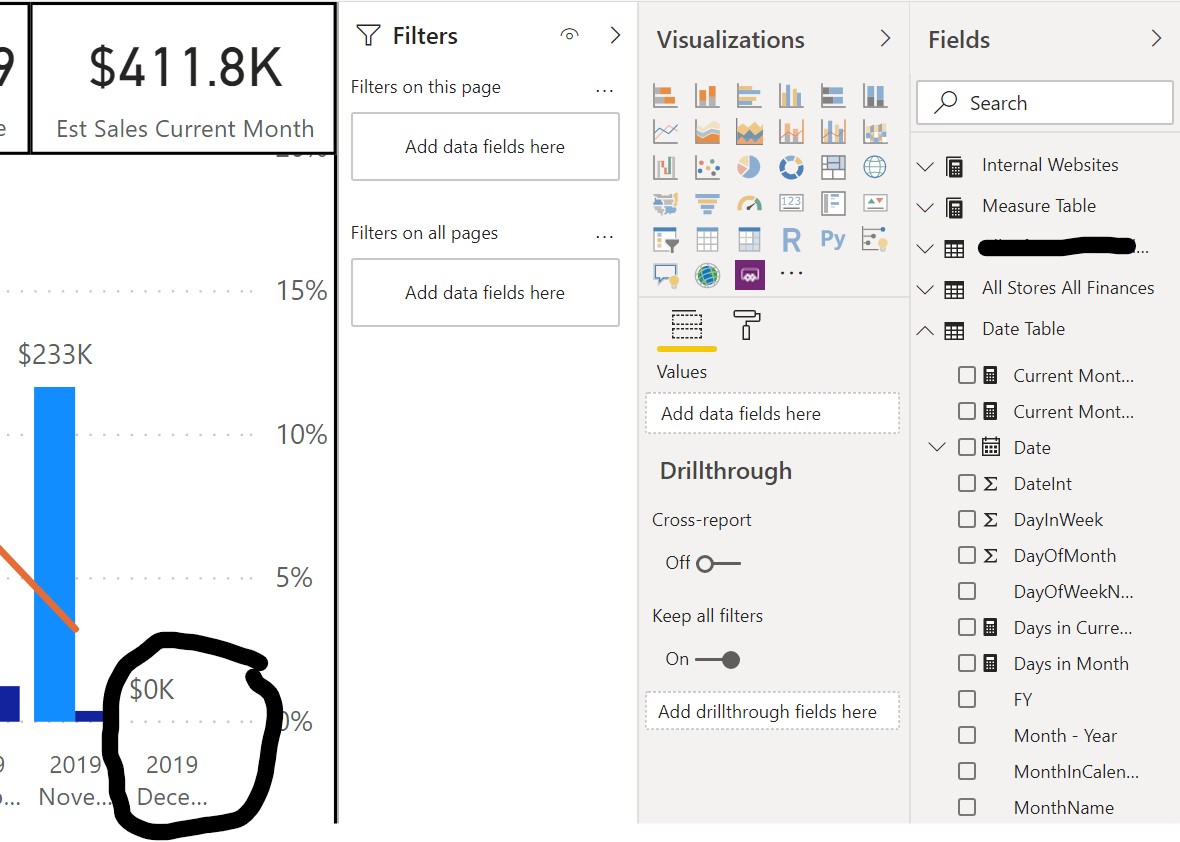1180x842 pixels.
Task: Select the R script visual
Action: pyautogui.click(x=791, y=240)
